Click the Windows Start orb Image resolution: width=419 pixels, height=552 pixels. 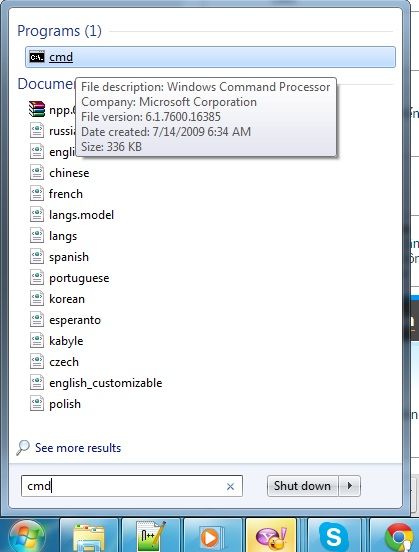(x=27, y=536)
